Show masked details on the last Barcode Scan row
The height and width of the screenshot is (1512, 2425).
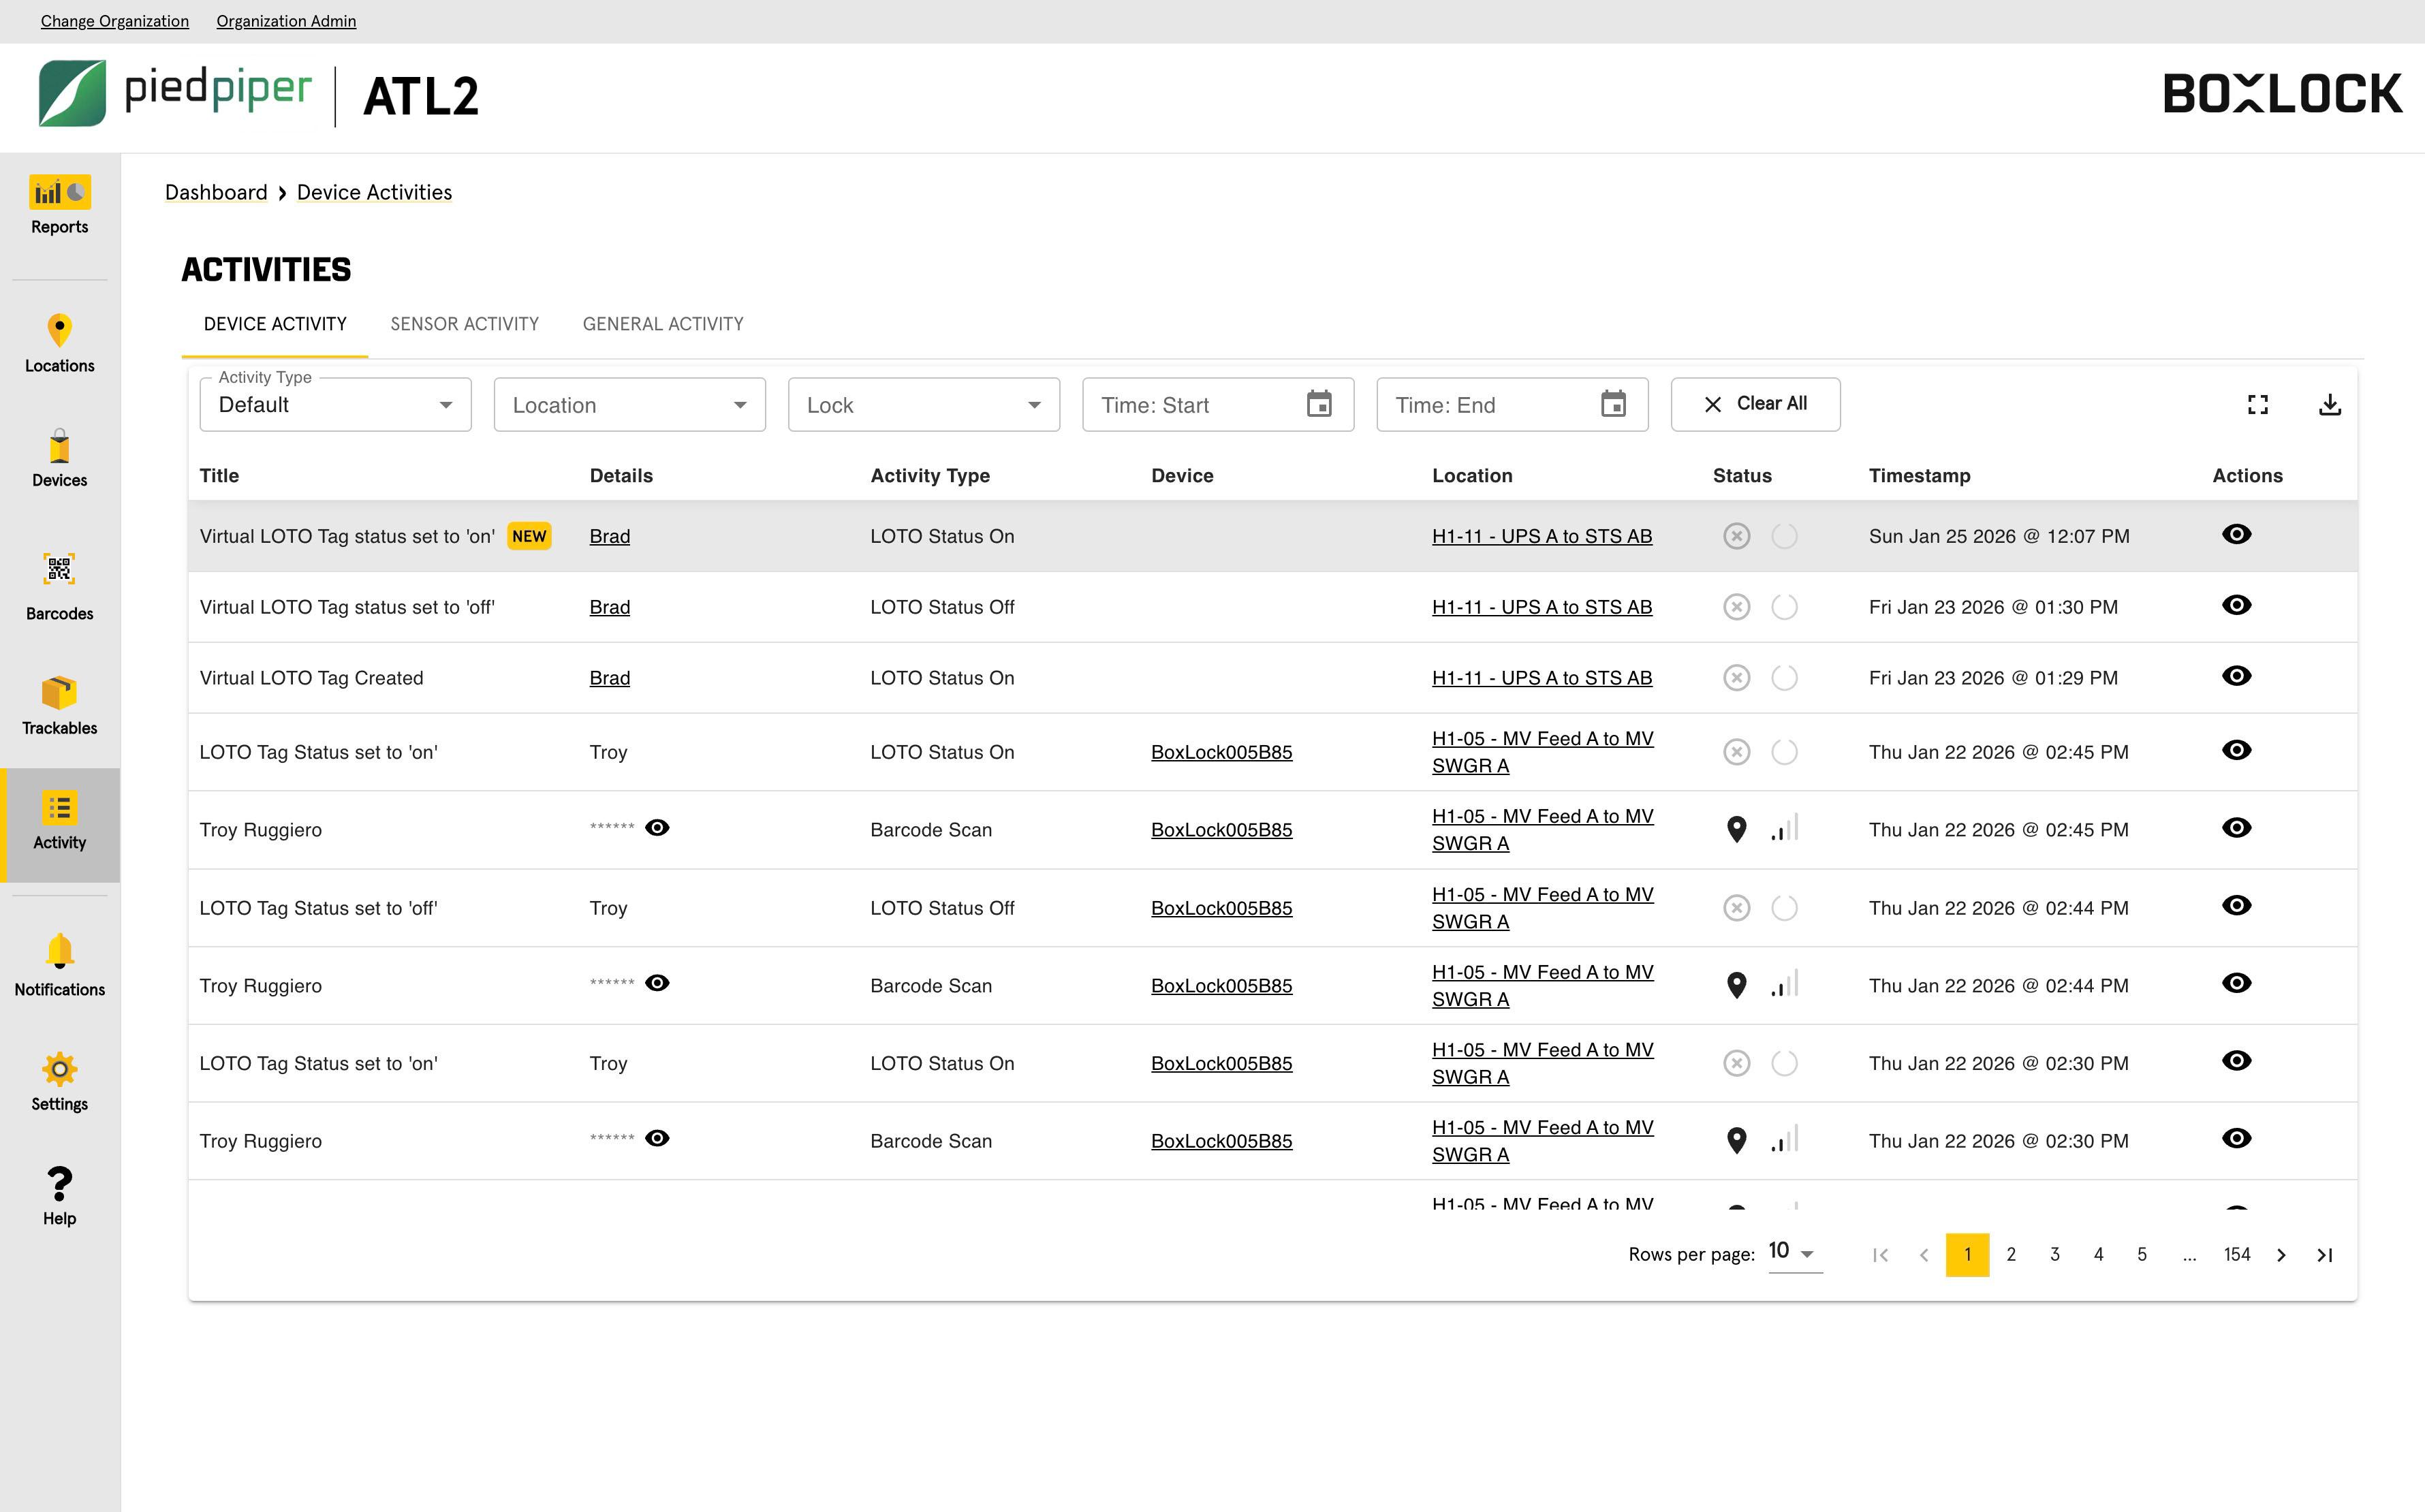(x=657, y=1138)
